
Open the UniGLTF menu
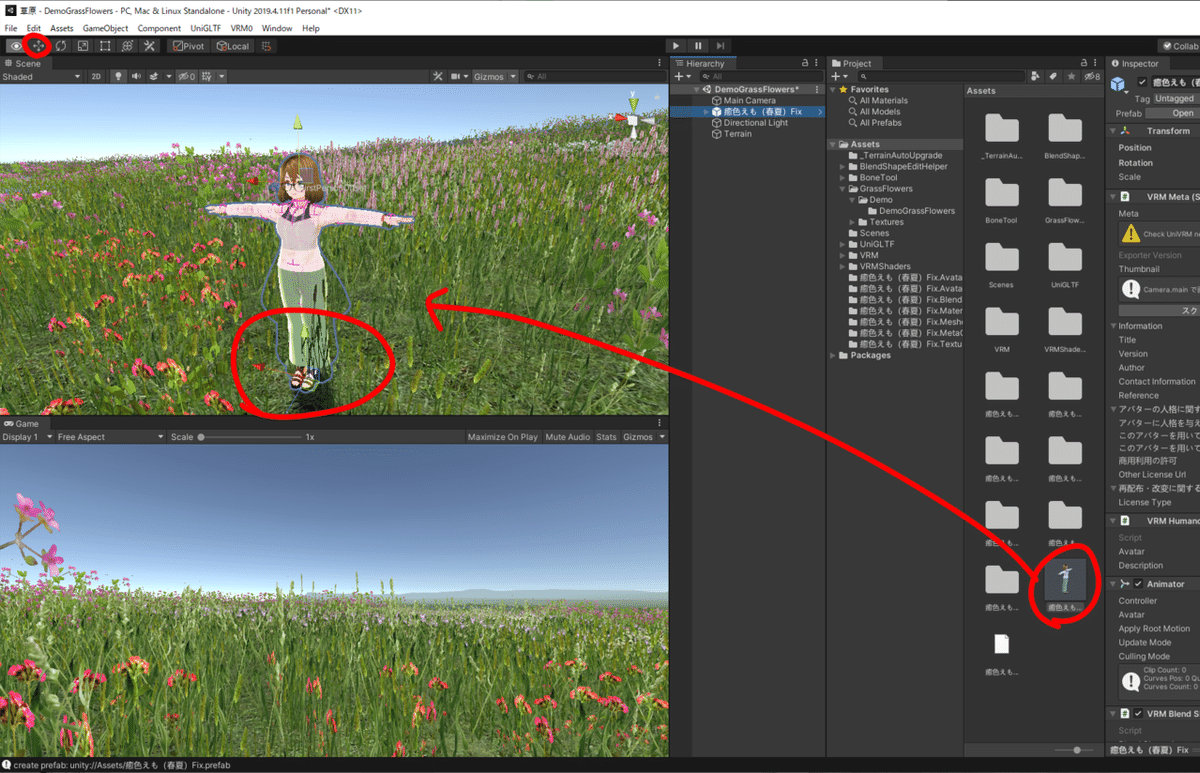[206, 28]
